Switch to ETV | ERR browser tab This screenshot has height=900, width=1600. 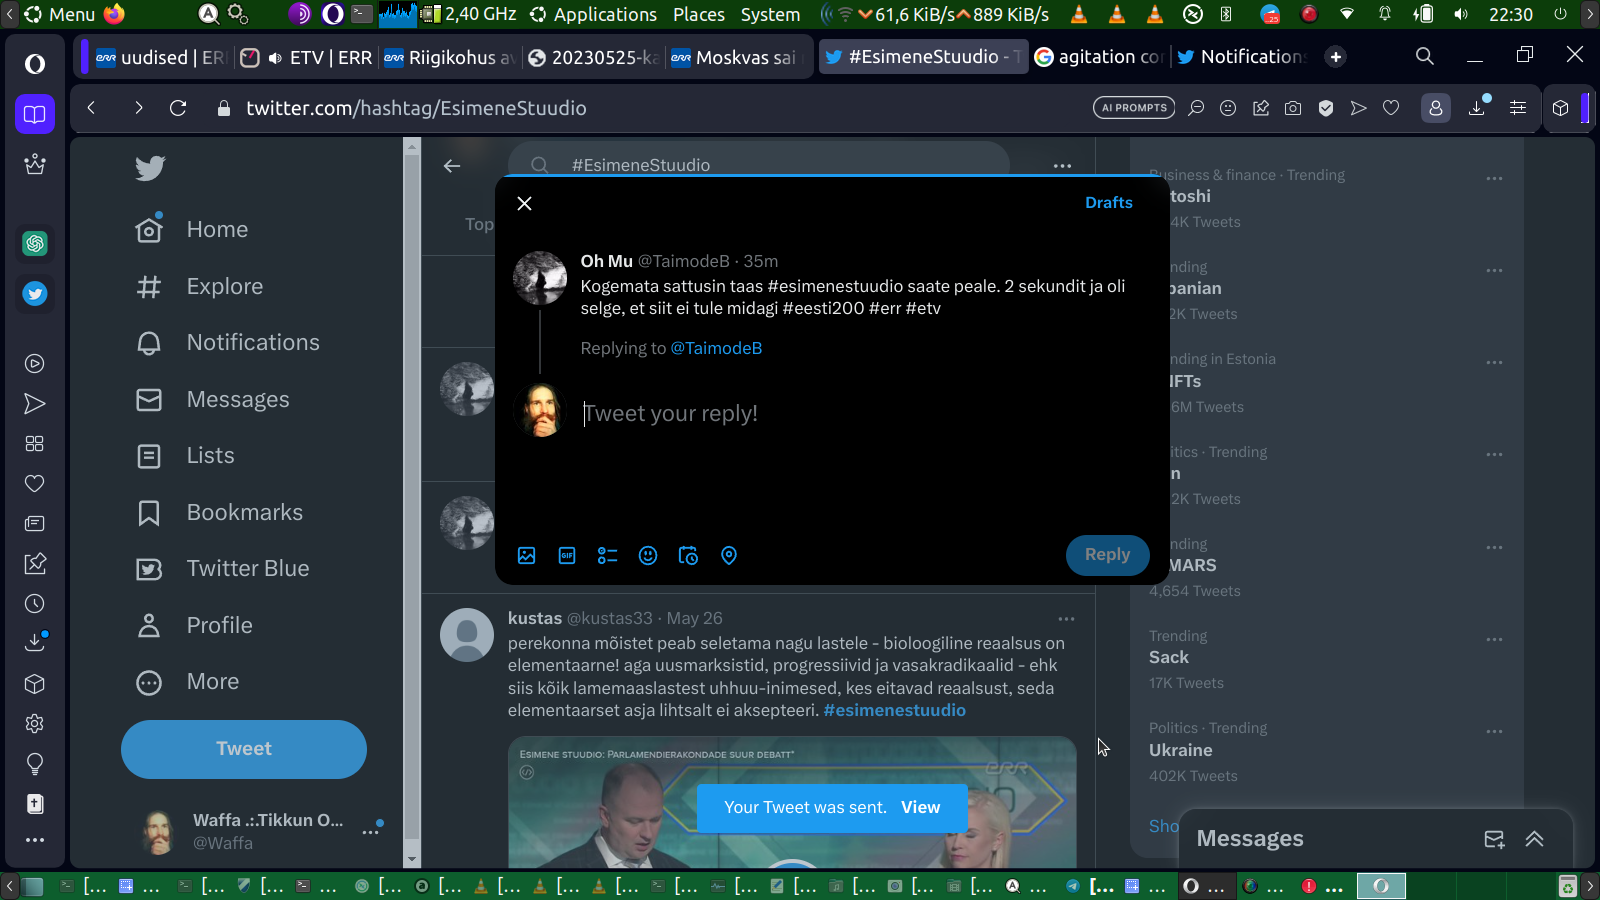coord(307,57)
